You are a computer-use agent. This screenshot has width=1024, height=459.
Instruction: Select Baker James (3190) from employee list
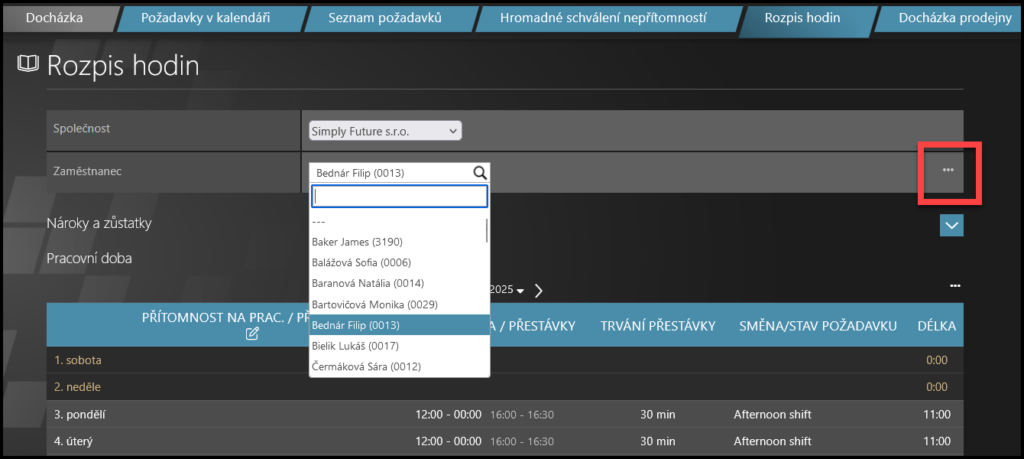(x=357, y=242)
